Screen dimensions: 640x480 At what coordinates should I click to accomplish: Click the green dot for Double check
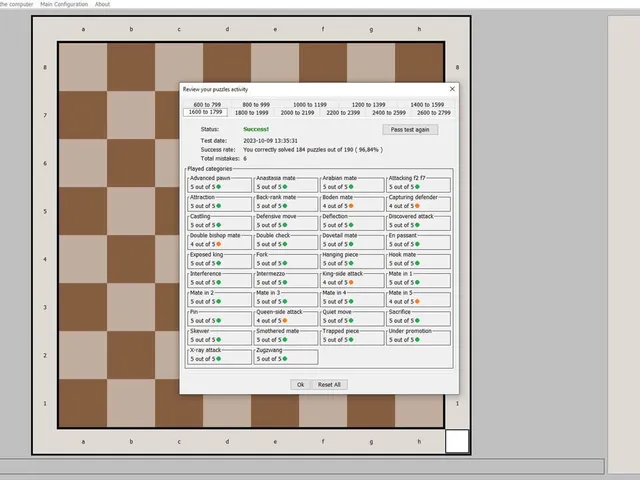click(285, 244)
